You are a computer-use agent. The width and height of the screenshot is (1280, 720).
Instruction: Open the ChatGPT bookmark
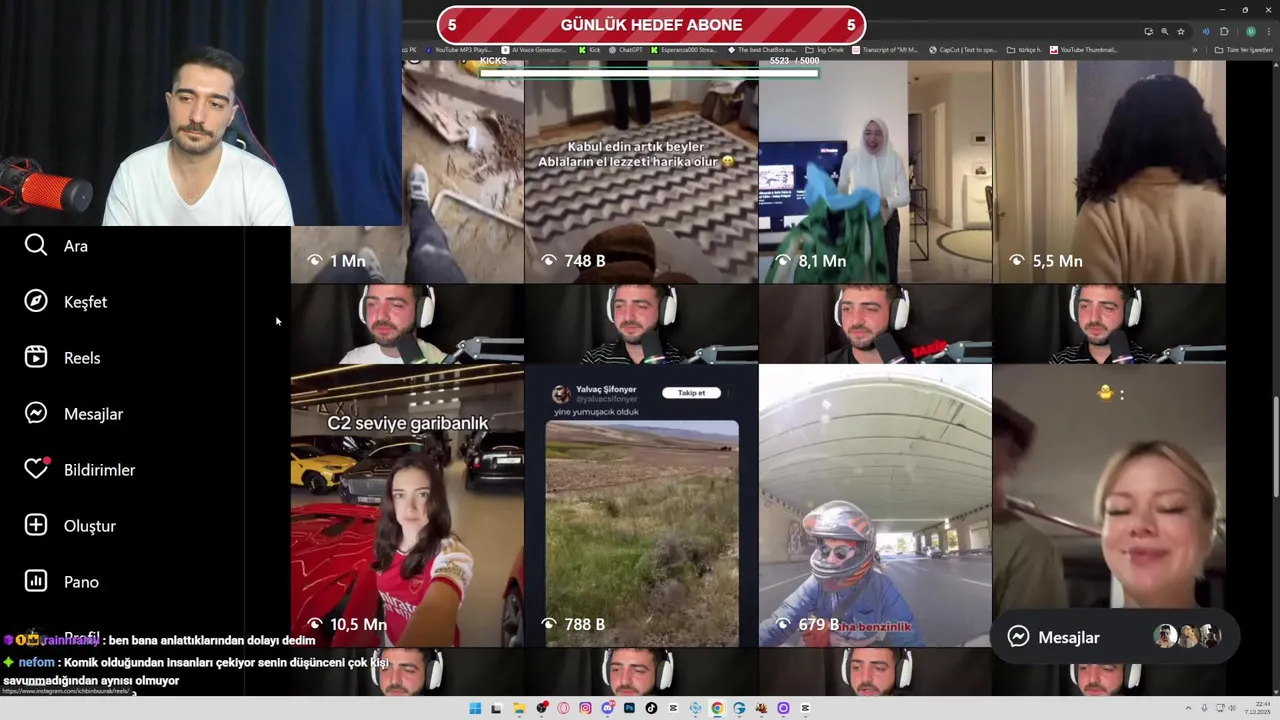click(x=624, y=50)
